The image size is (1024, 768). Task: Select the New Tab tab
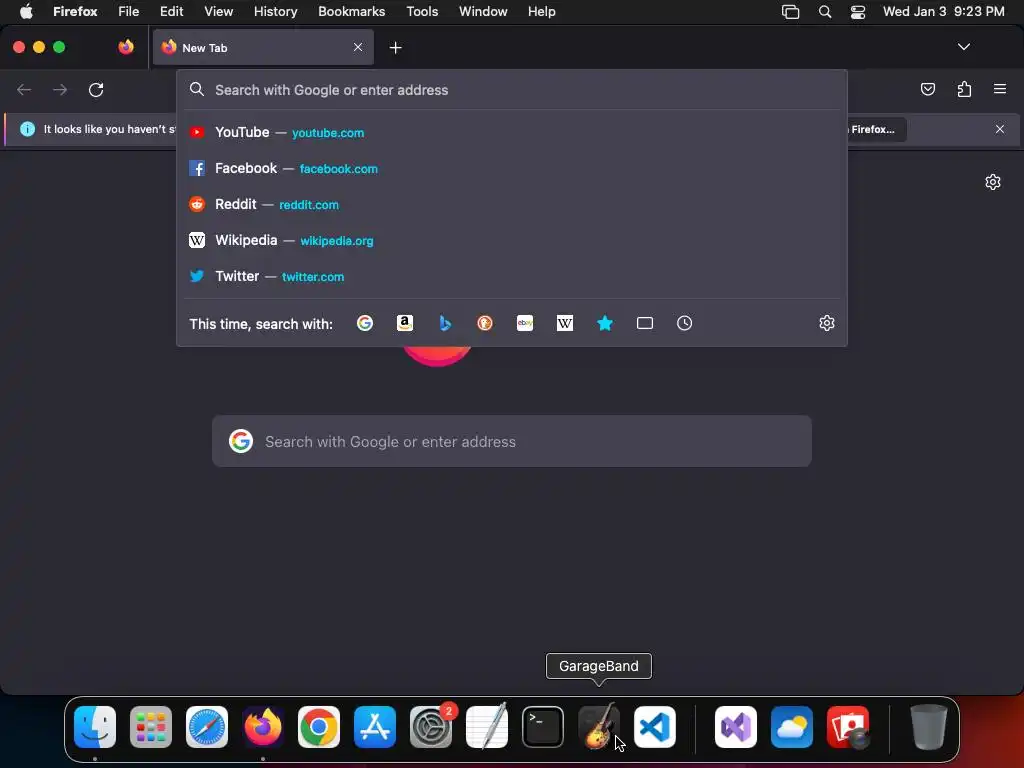coord(263,47)
